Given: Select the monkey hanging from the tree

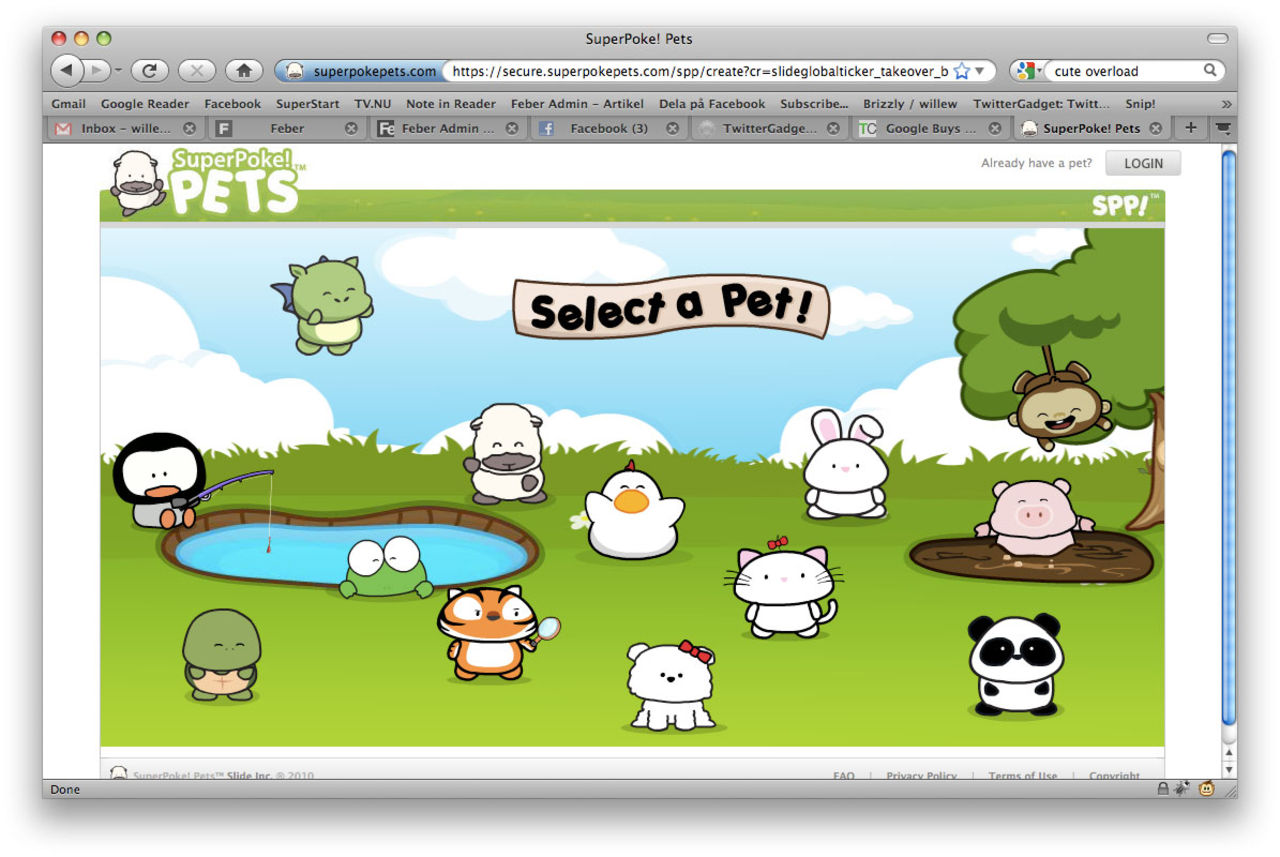Looking at the screenshot, I should tap(1058, 405).
